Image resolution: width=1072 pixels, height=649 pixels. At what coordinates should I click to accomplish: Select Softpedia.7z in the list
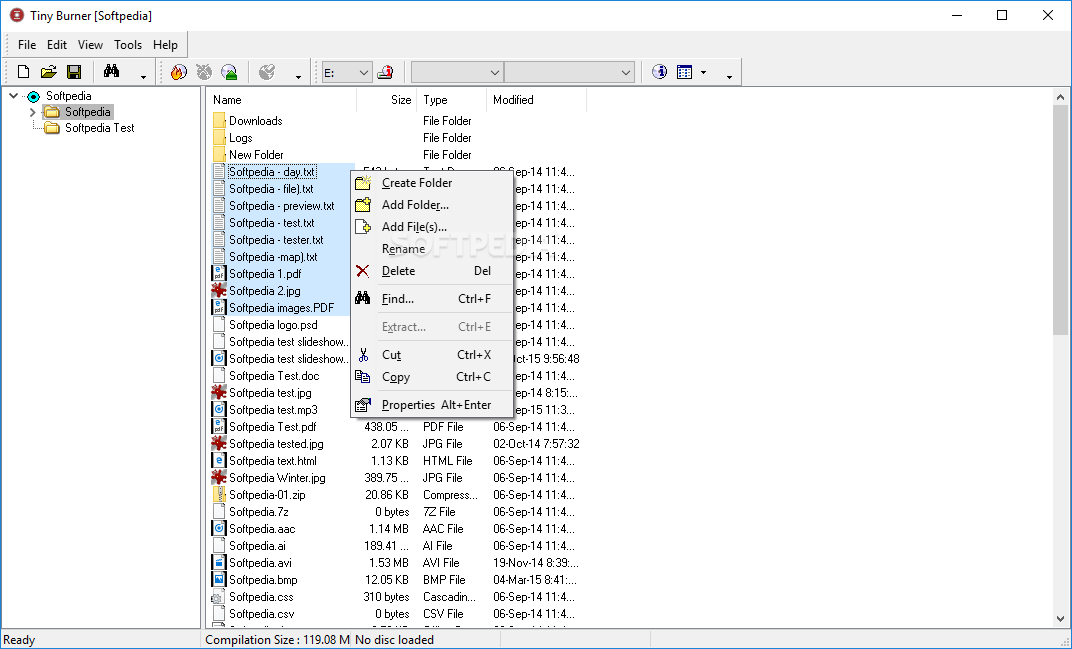point(258,512)
